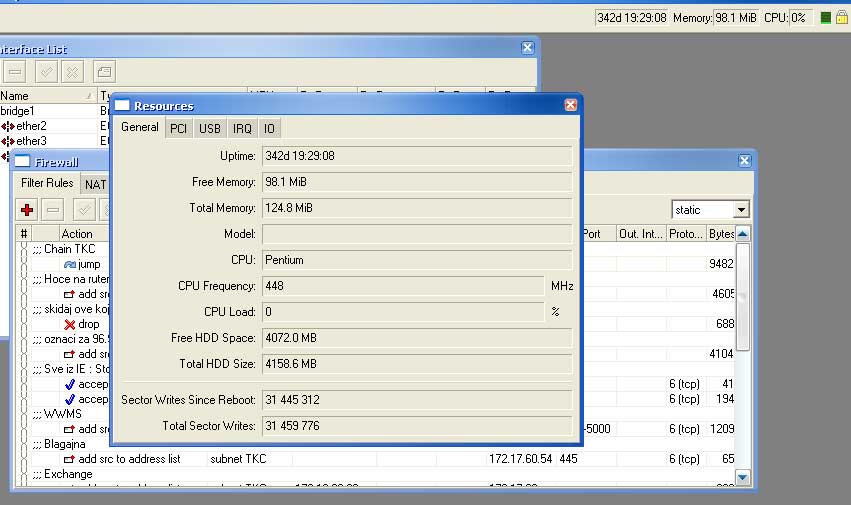
Task: Select the red X drop rule
Action: point(69,325)
